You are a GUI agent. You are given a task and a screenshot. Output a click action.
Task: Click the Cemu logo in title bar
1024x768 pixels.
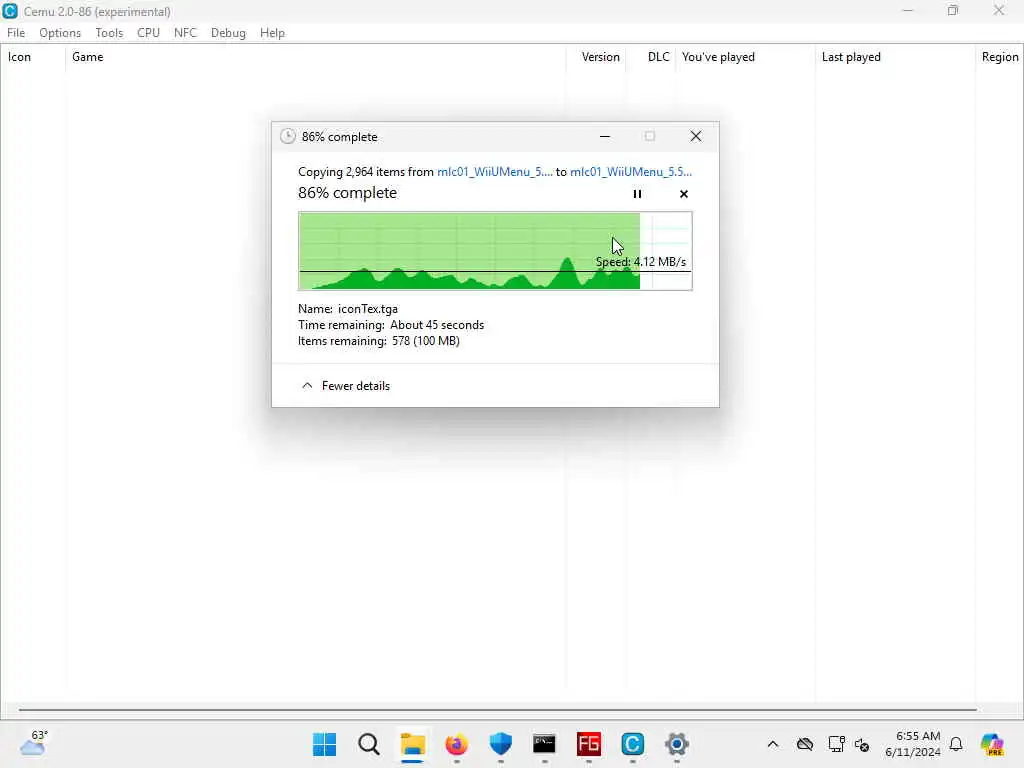pos(10,11)
